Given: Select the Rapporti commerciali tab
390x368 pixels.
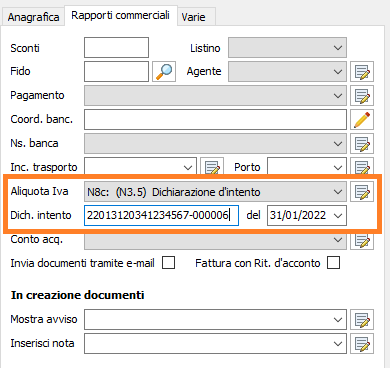Looking at the screenshot, I should tap(121, 15).
